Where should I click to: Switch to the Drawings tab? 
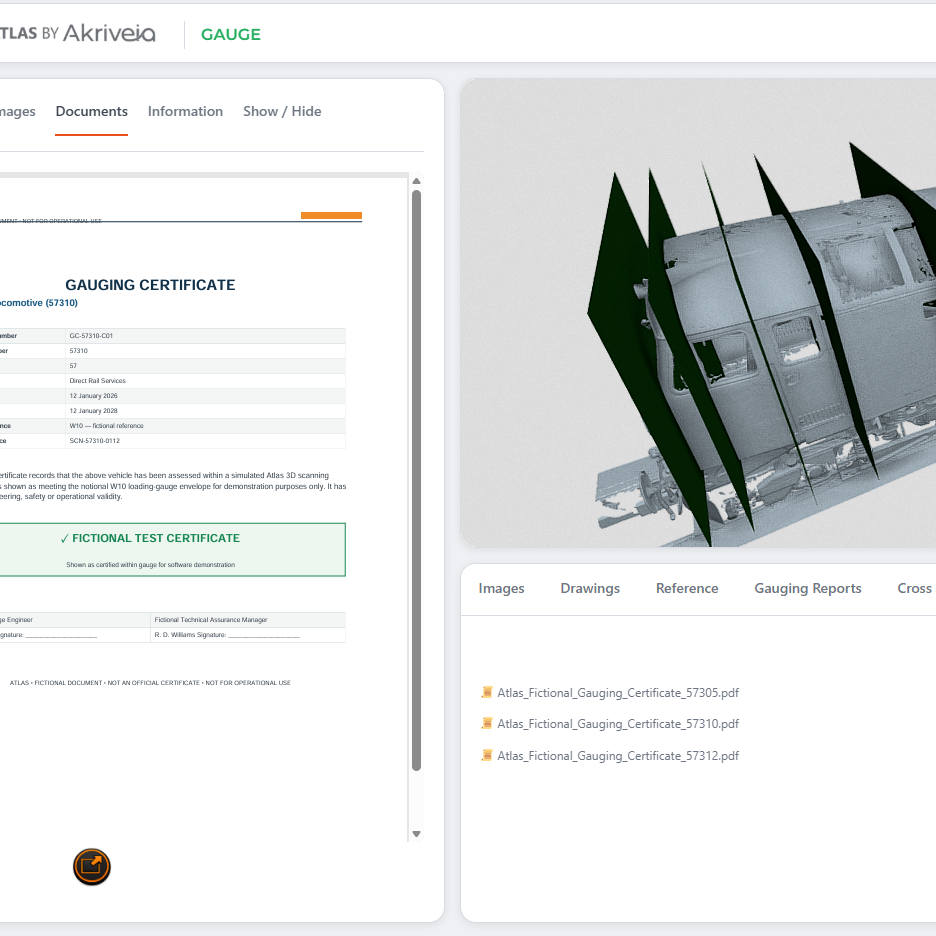pyautogui.click(x=590, y=589)
